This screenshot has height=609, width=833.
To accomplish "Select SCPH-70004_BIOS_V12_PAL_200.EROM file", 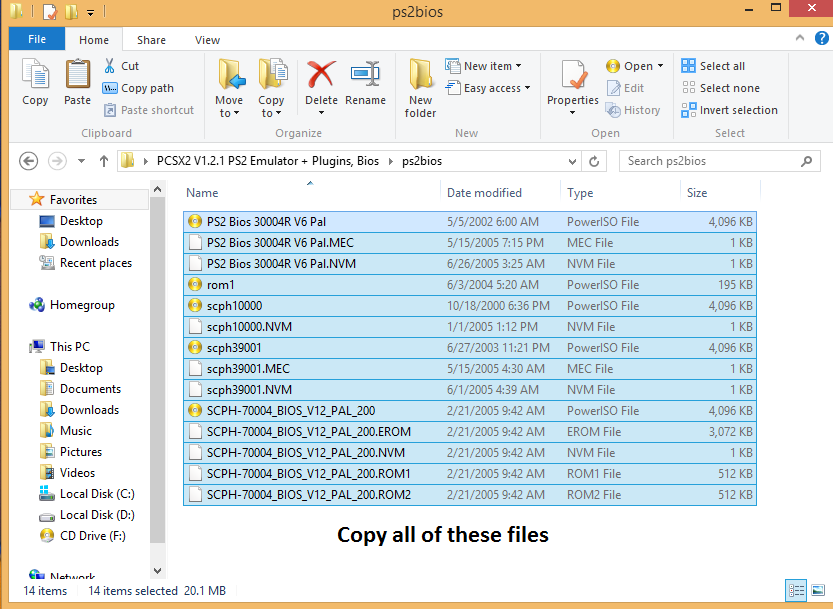I will coord(470,432).
